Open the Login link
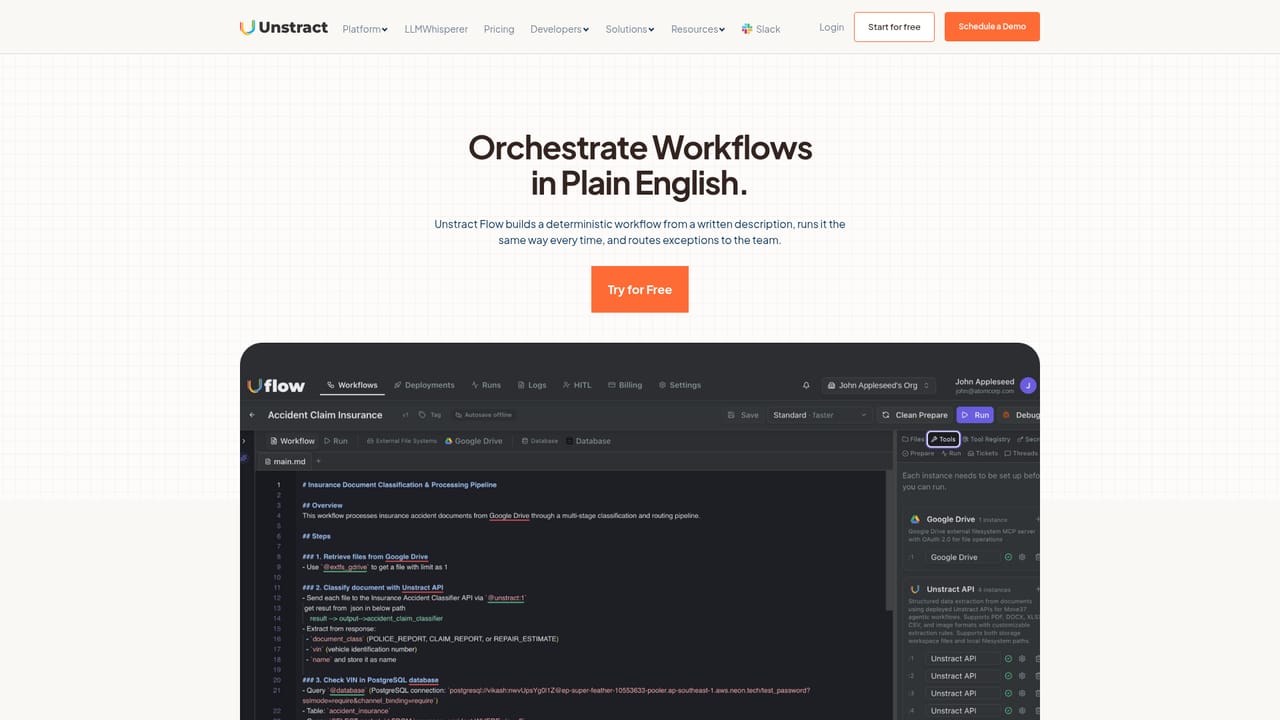This screenshot has height=720, width=1280. (x=832, y=27)
